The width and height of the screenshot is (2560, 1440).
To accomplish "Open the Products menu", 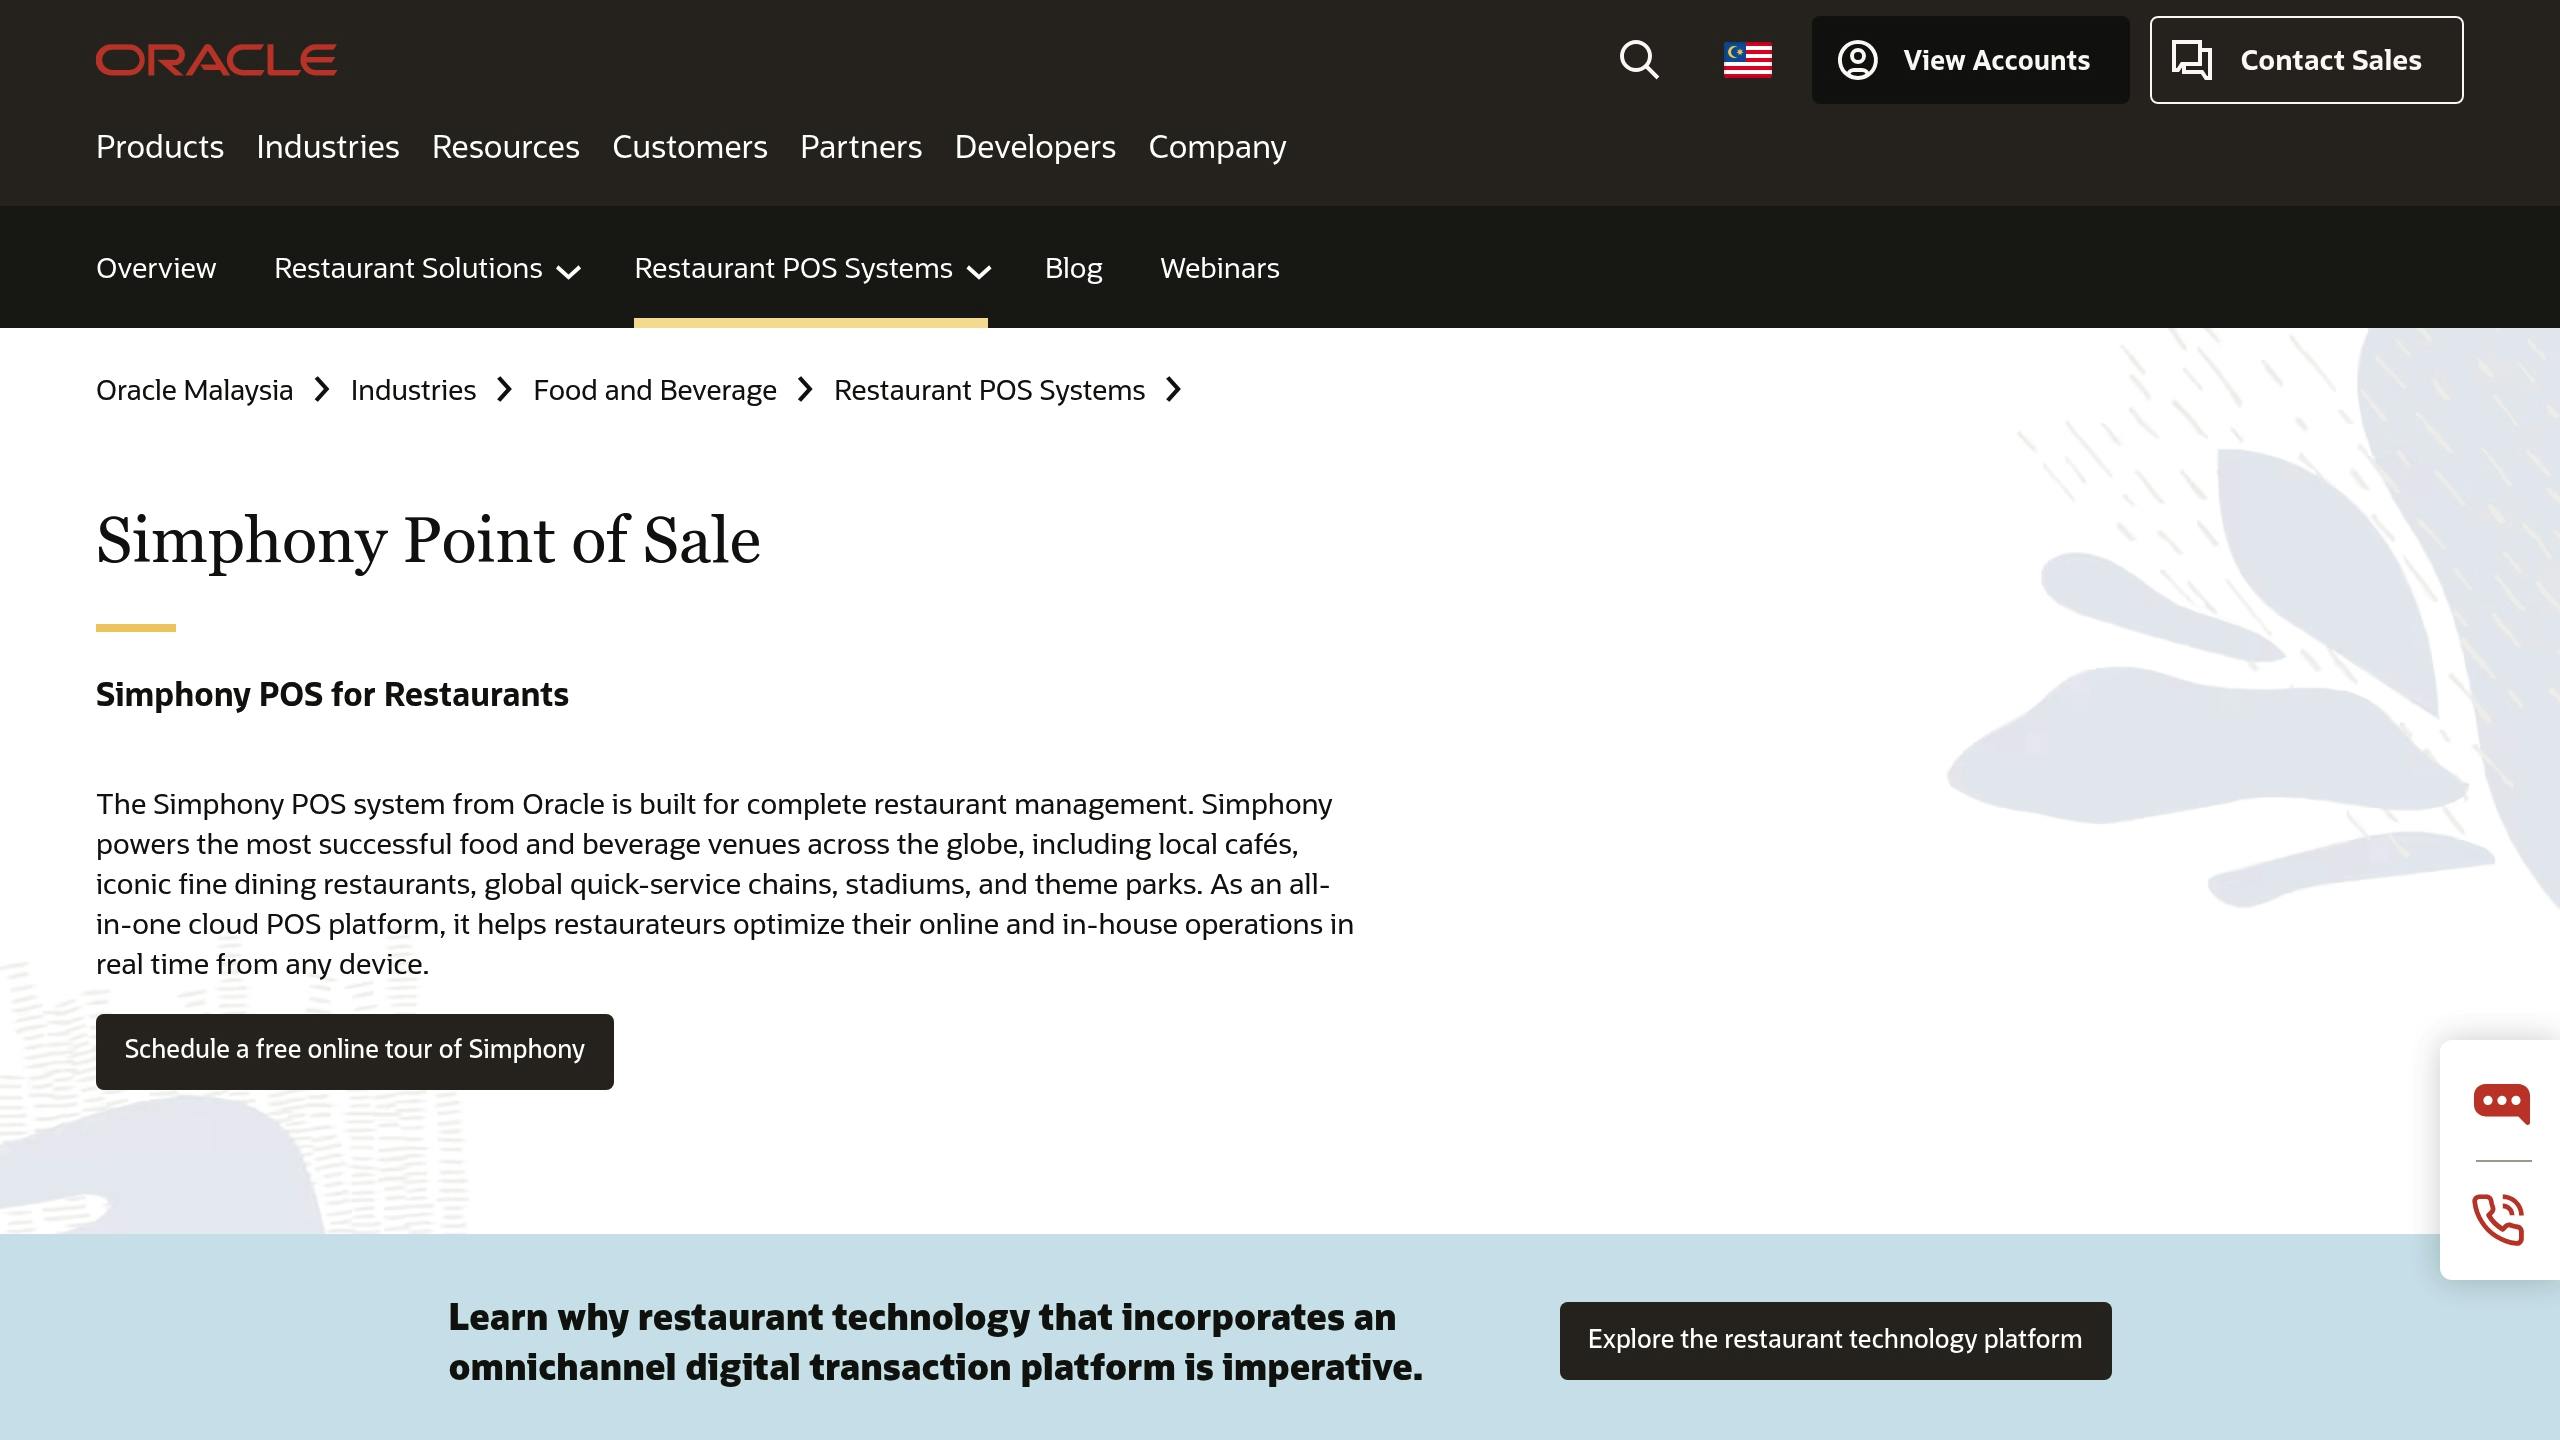I will [x=160, y=147].
